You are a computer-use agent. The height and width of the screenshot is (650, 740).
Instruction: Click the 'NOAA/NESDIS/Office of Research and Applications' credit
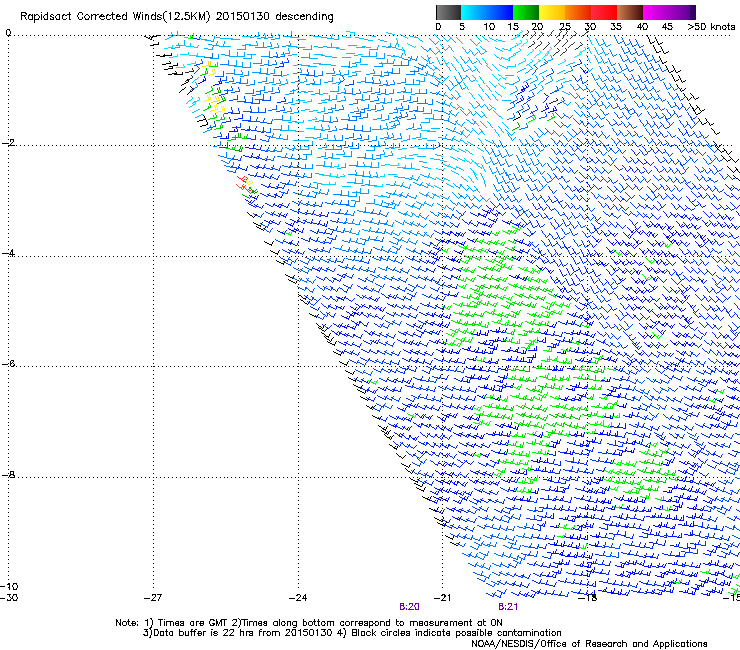click(589, 643)
